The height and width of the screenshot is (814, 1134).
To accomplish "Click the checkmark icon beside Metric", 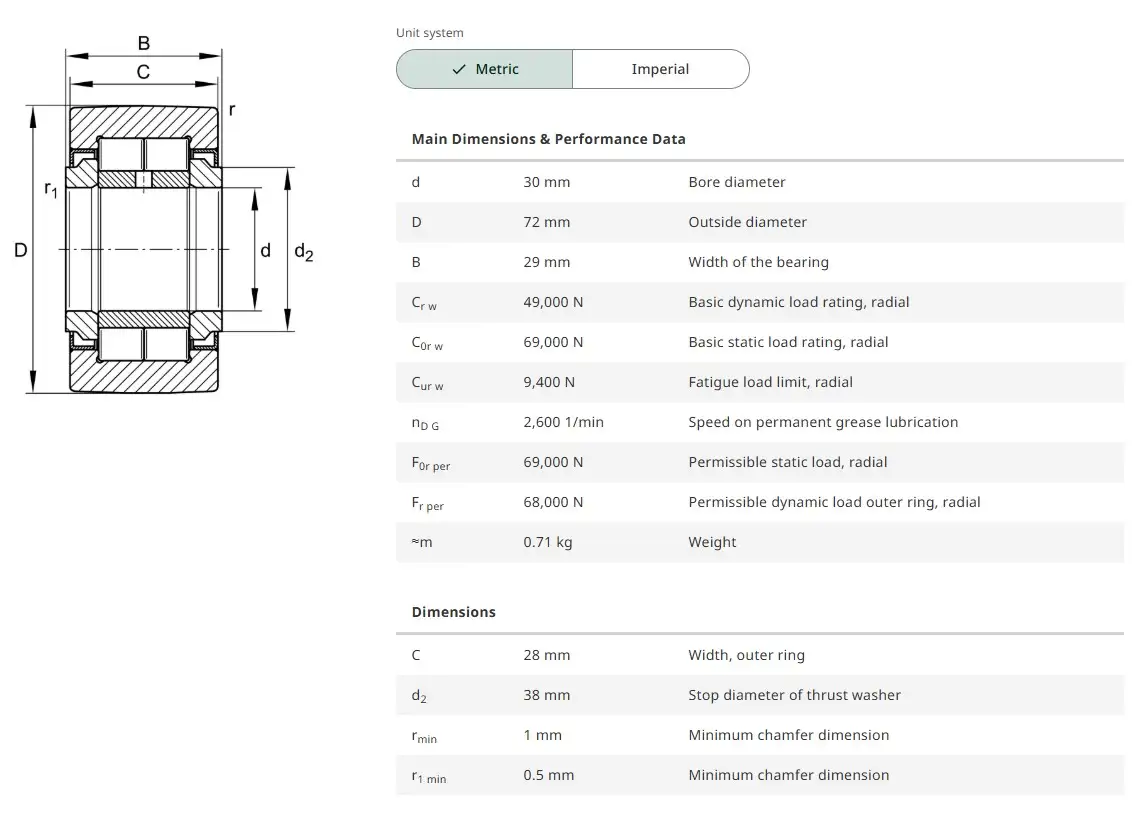I will tap(459, 69).
